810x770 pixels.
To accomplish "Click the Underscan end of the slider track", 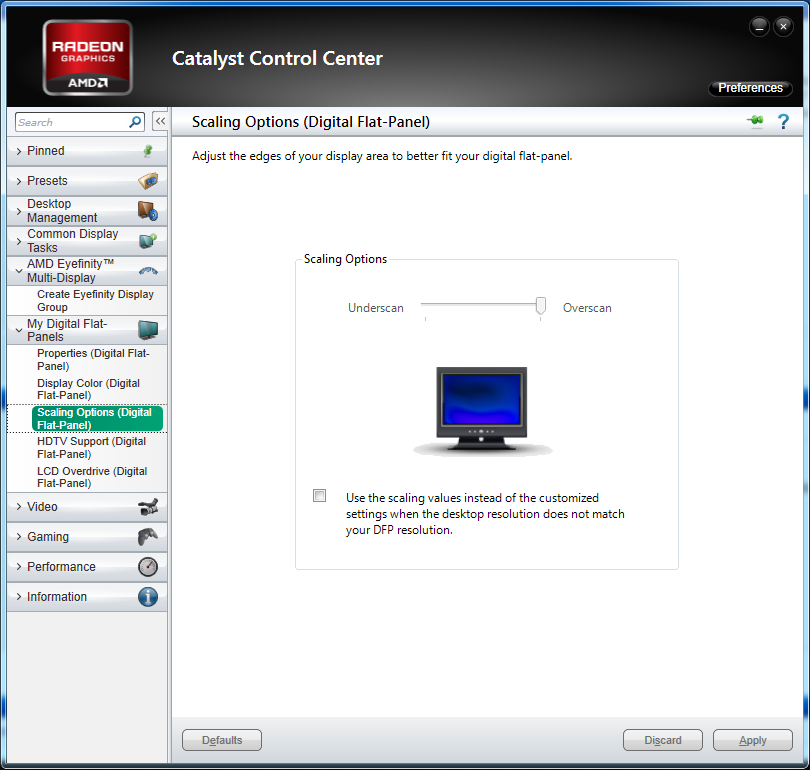I will [x=426, y=305].
